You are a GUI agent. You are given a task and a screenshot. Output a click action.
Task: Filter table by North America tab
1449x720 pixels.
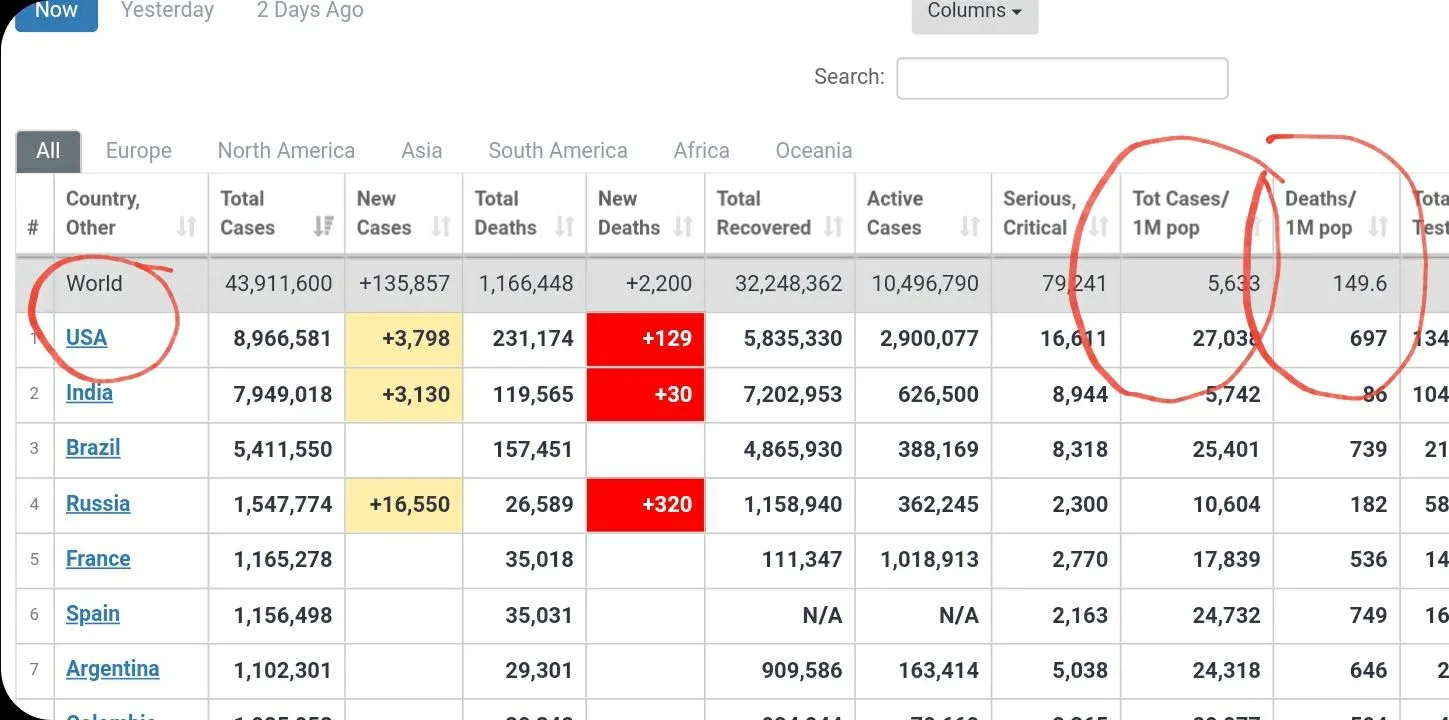(x=286, y=151)
